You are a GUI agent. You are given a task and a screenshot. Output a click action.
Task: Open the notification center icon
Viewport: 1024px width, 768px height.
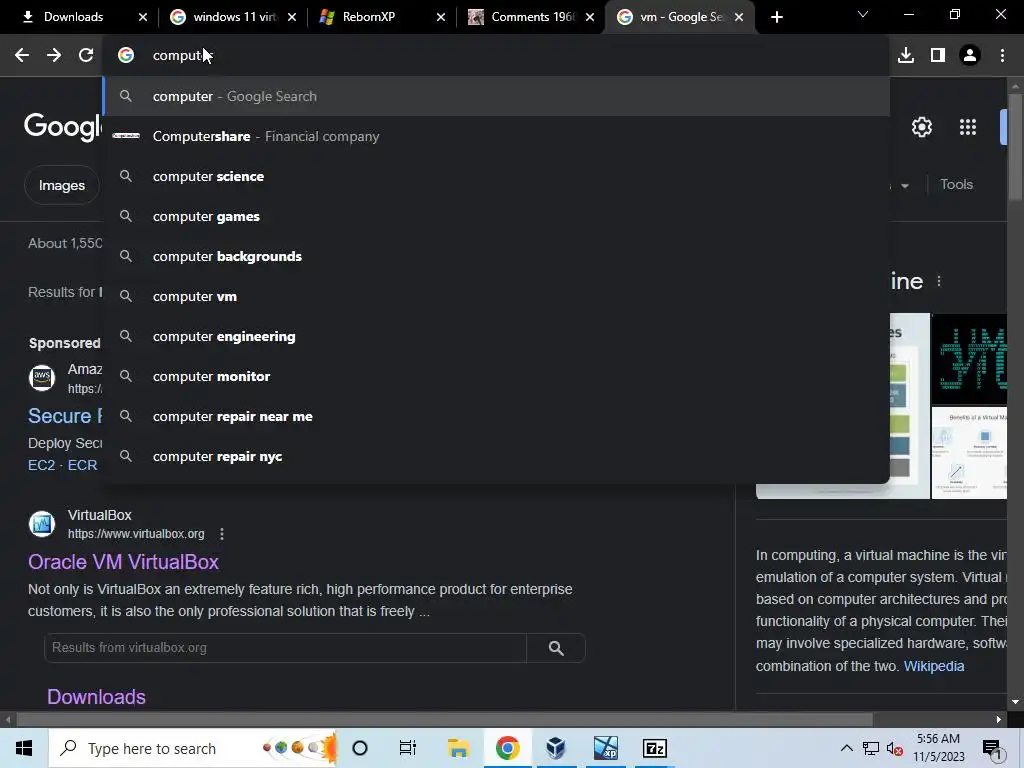(x=992, y=748)
